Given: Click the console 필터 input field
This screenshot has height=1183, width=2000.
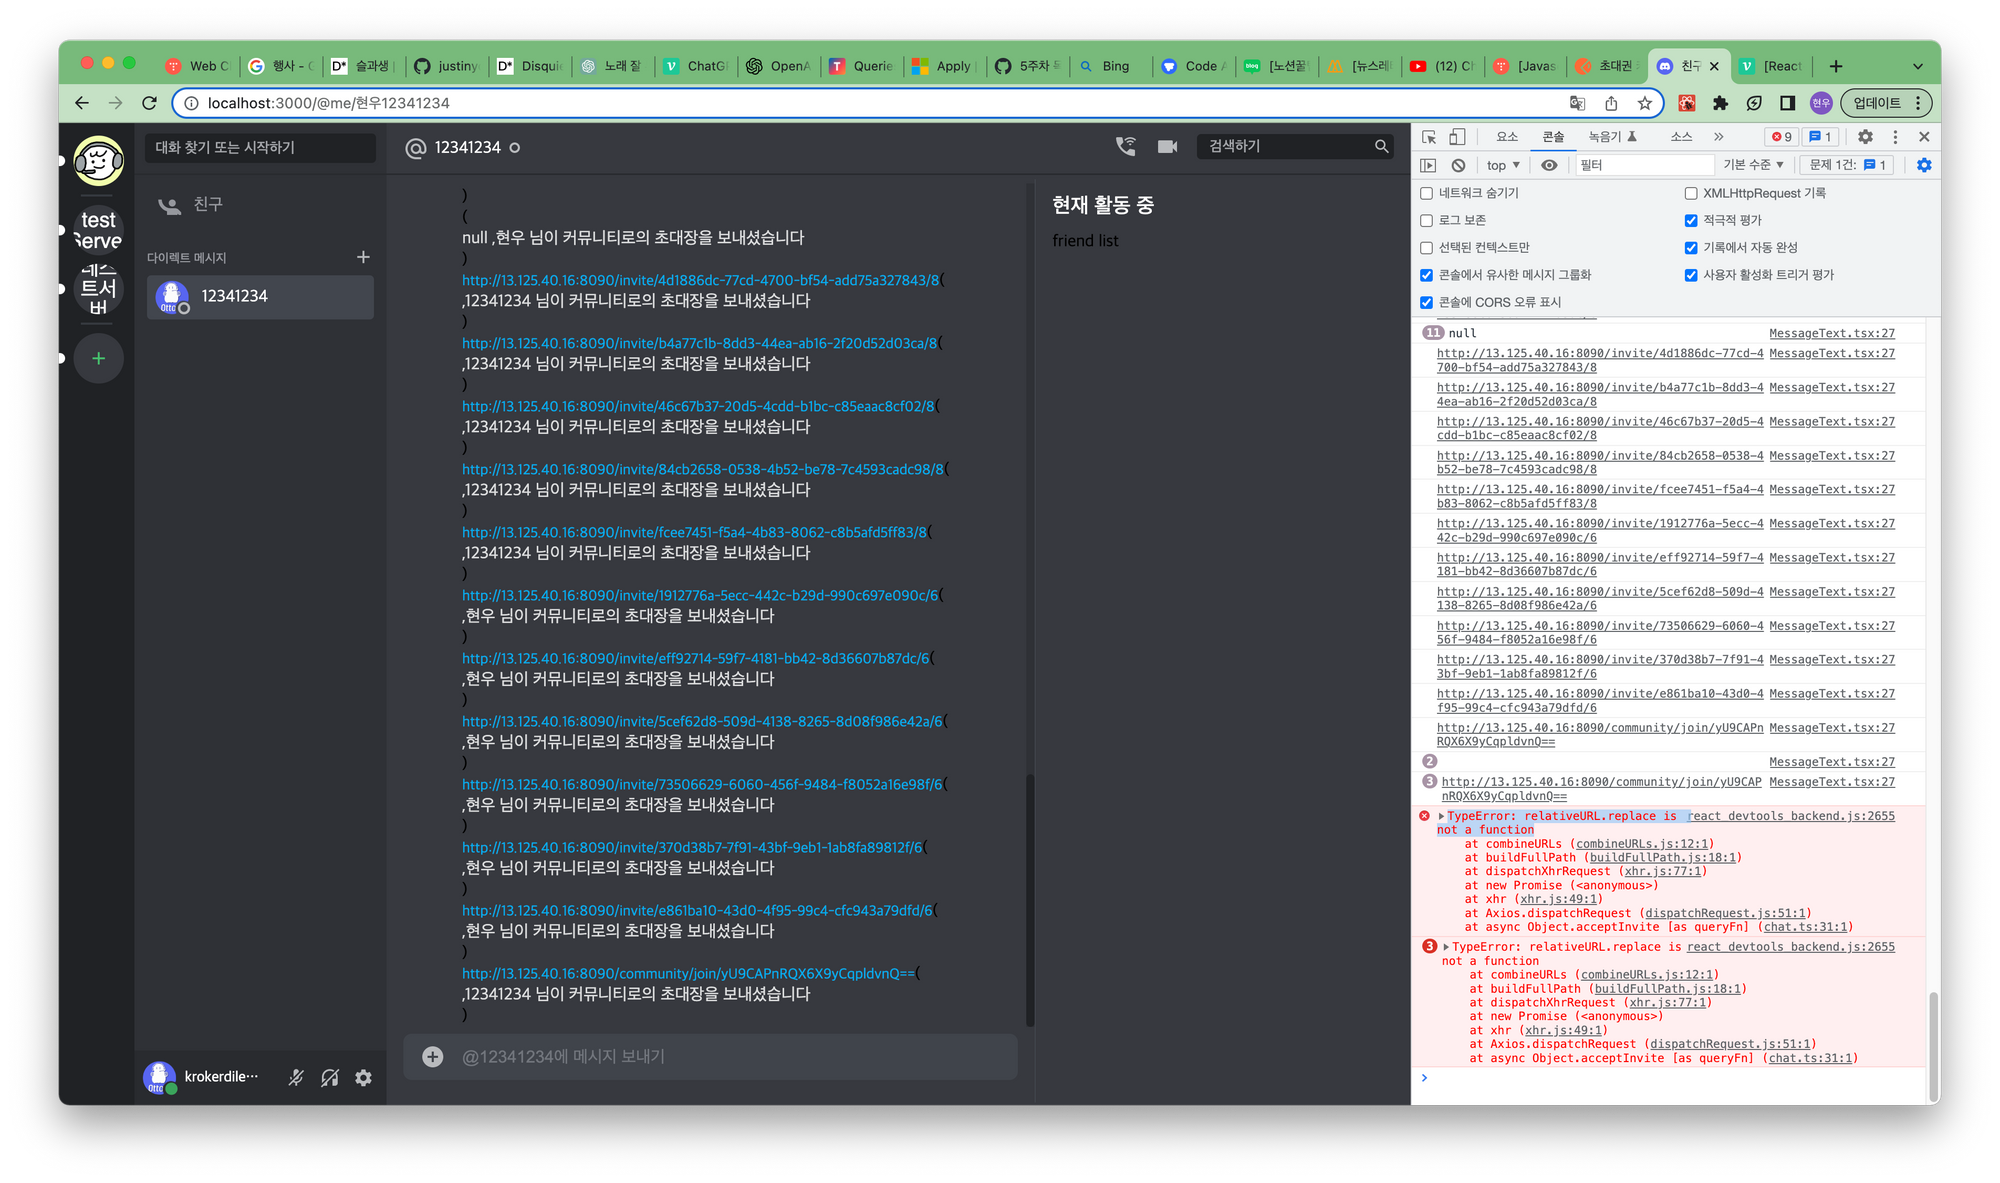Looking at the screenshot, I should point(1644,165).
